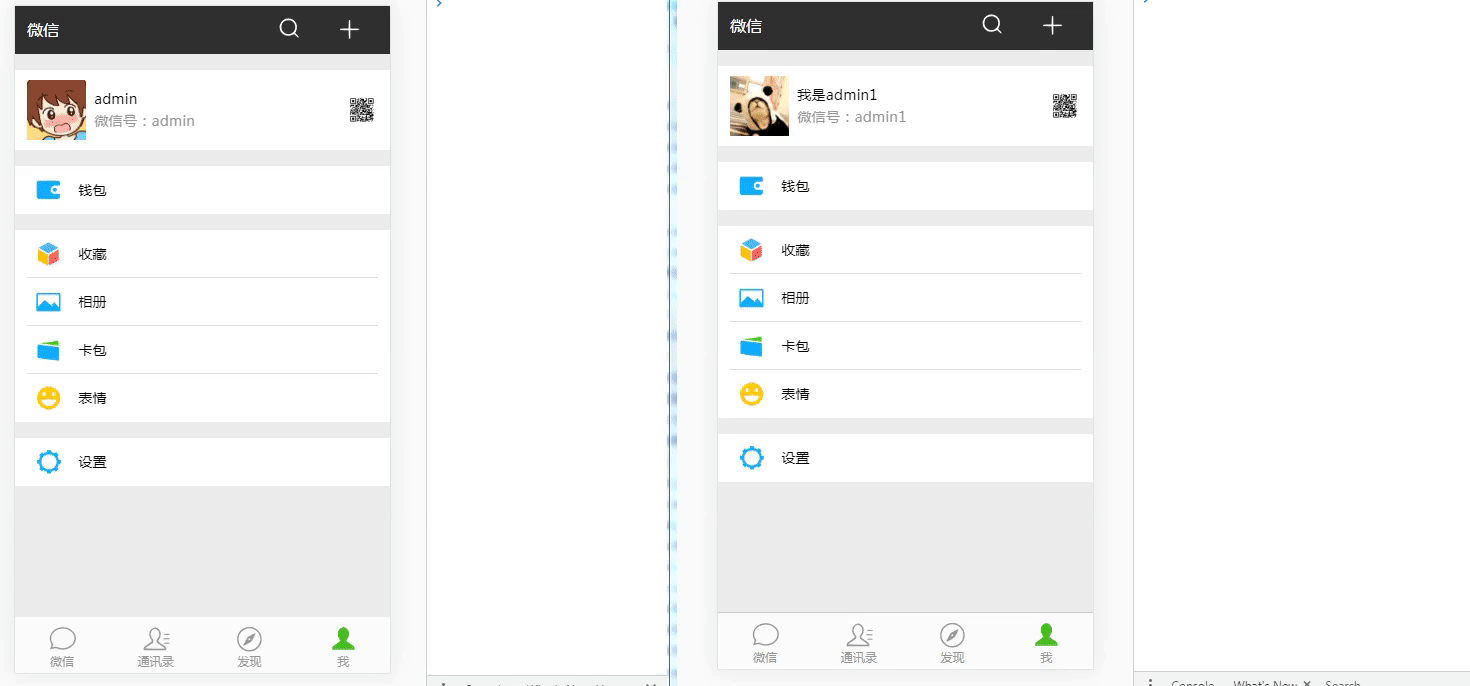
Task: Select 我 profile tab in admin window
Action: click(343, 646)
